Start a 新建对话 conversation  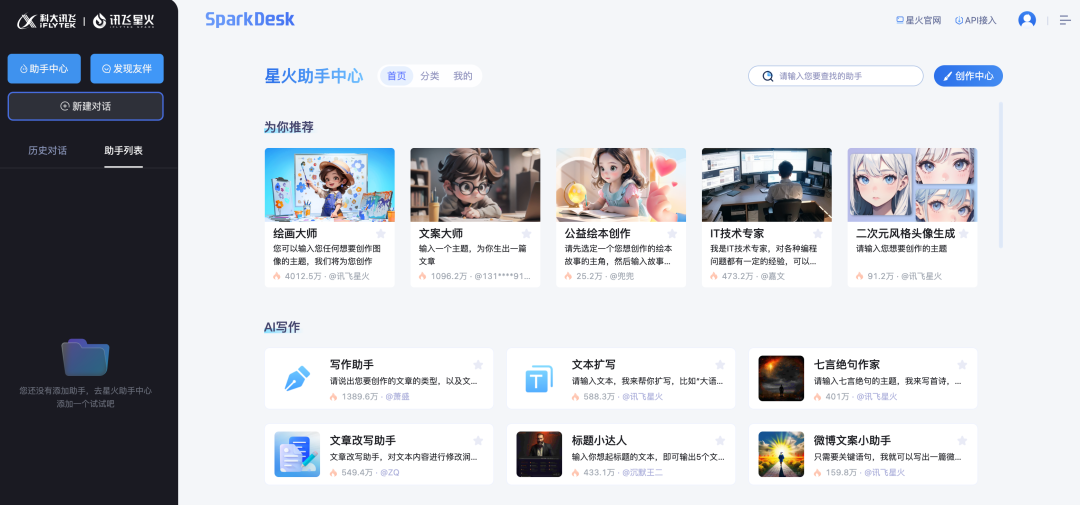85,106
